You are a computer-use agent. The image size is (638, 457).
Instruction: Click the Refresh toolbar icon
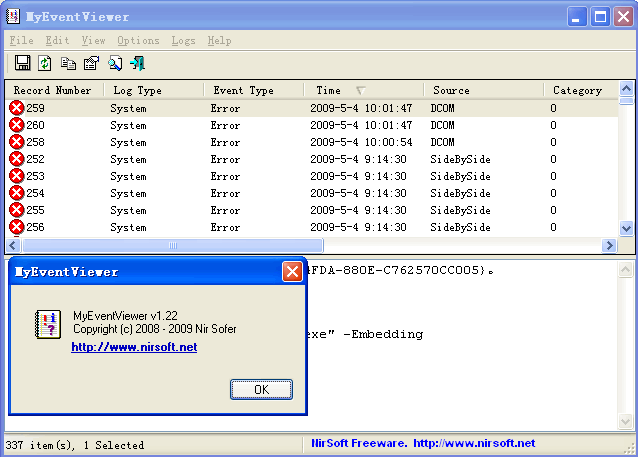click(x=45, y=63)
